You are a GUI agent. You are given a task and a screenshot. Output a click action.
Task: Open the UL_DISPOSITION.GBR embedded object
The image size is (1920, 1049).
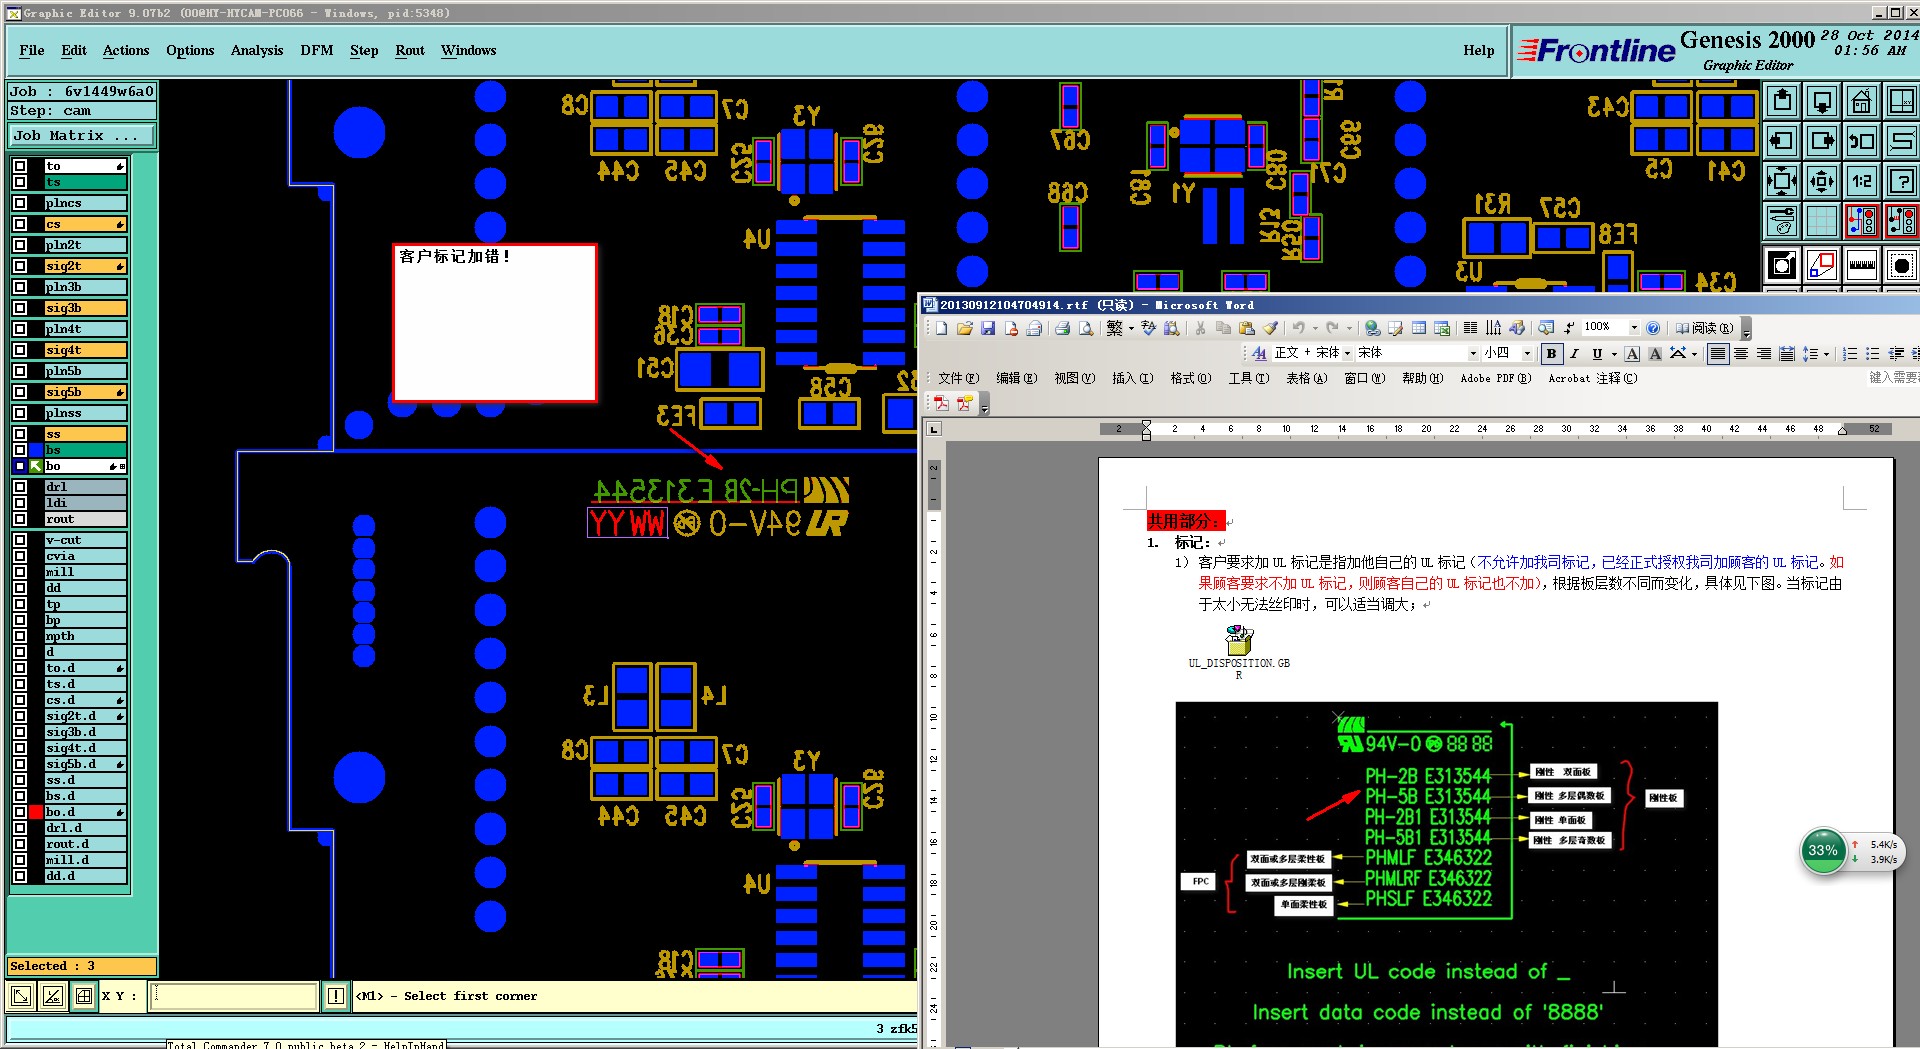(x=1239, y=651)
